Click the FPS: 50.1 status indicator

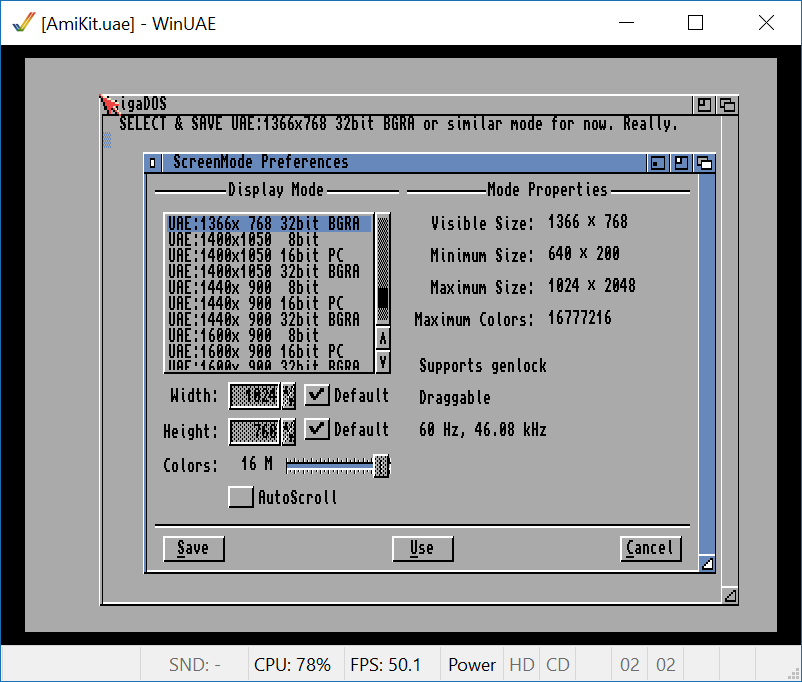pyautogui.click(x=392, y=665)
